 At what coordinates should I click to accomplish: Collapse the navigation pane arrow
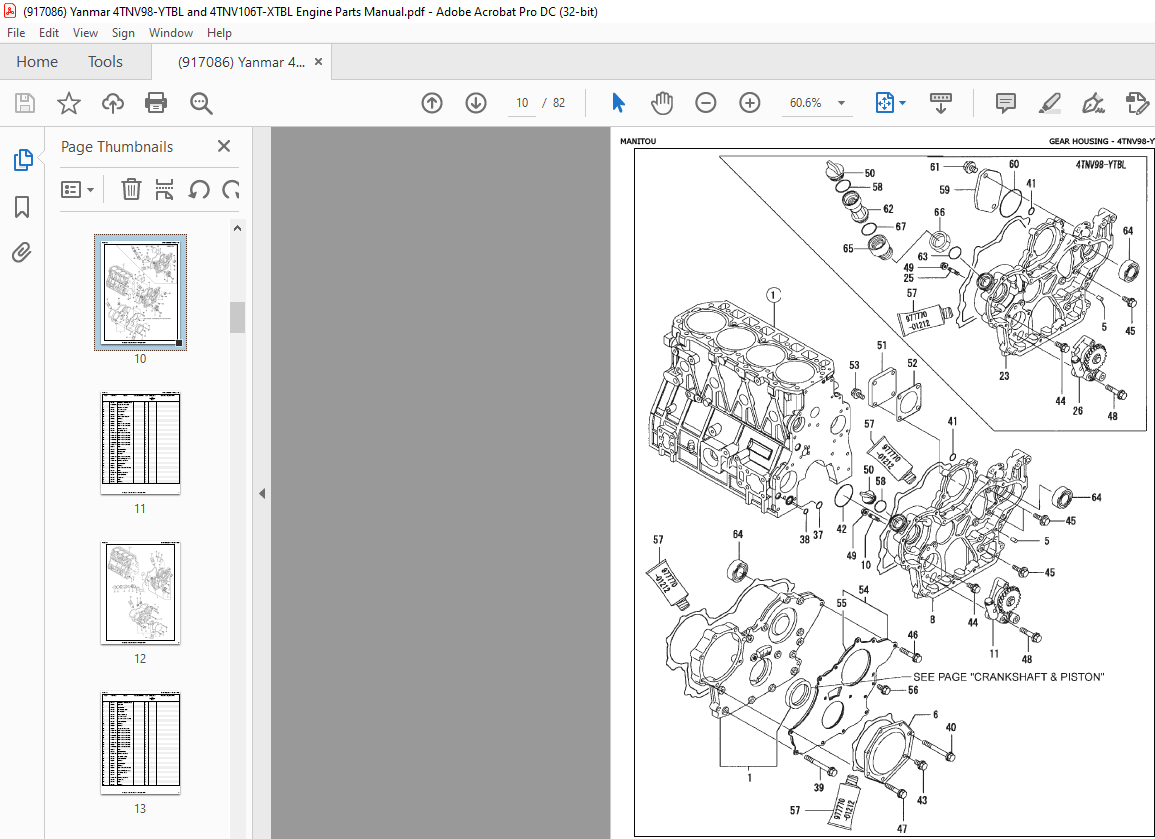coord(261,494)
